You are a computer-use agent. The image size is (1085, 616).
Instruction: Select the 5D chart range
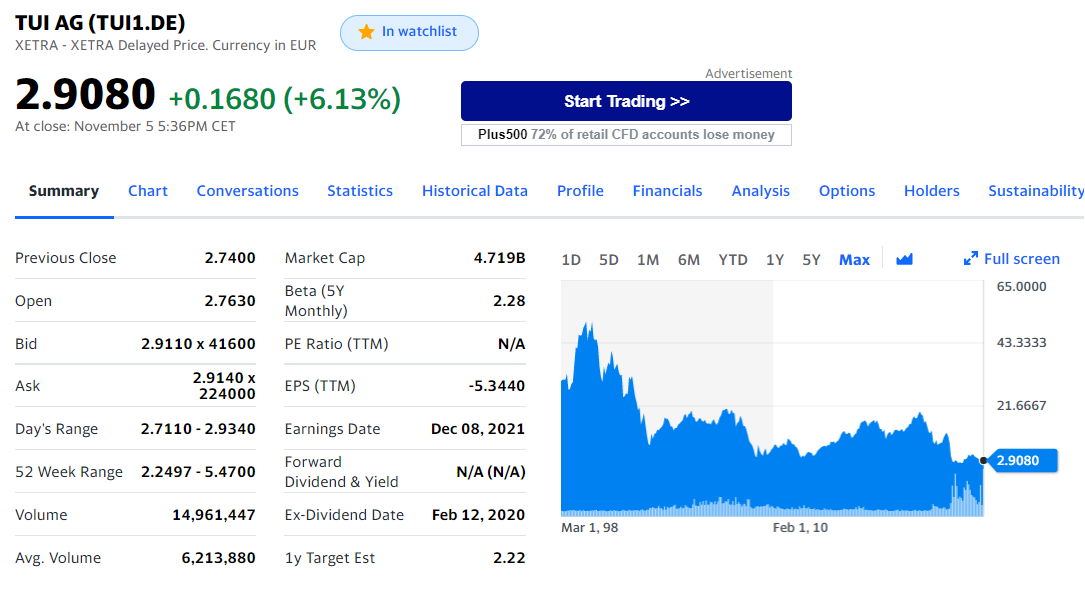point(609,260)
